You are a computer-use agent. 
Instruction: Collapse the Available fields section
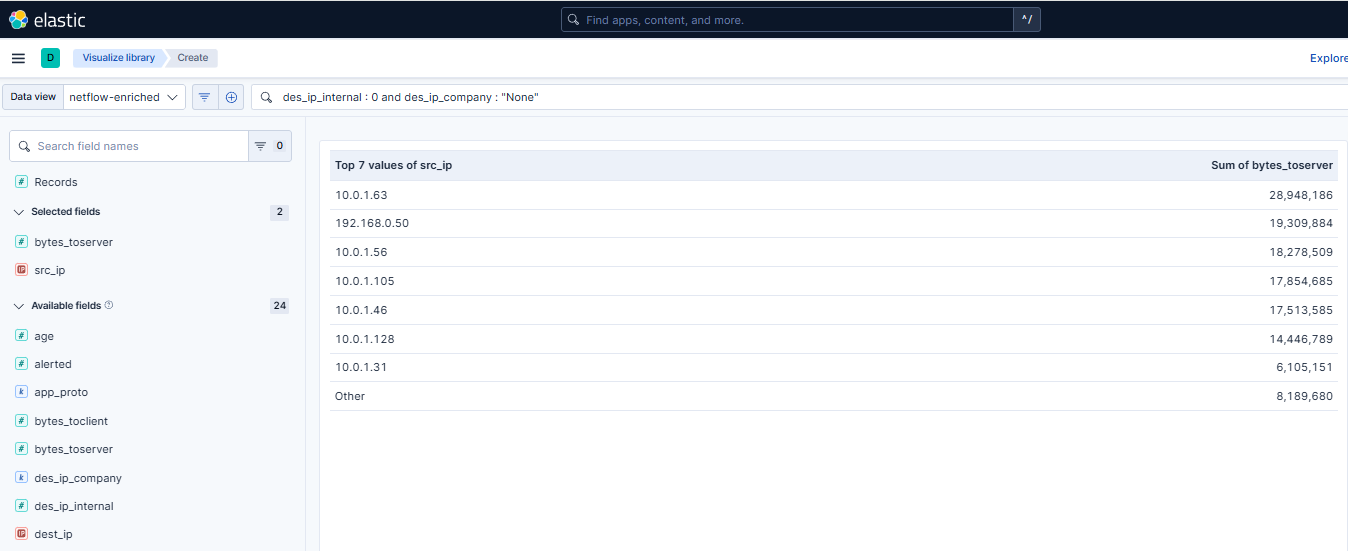pyautogui.click(x=19, y=305)
